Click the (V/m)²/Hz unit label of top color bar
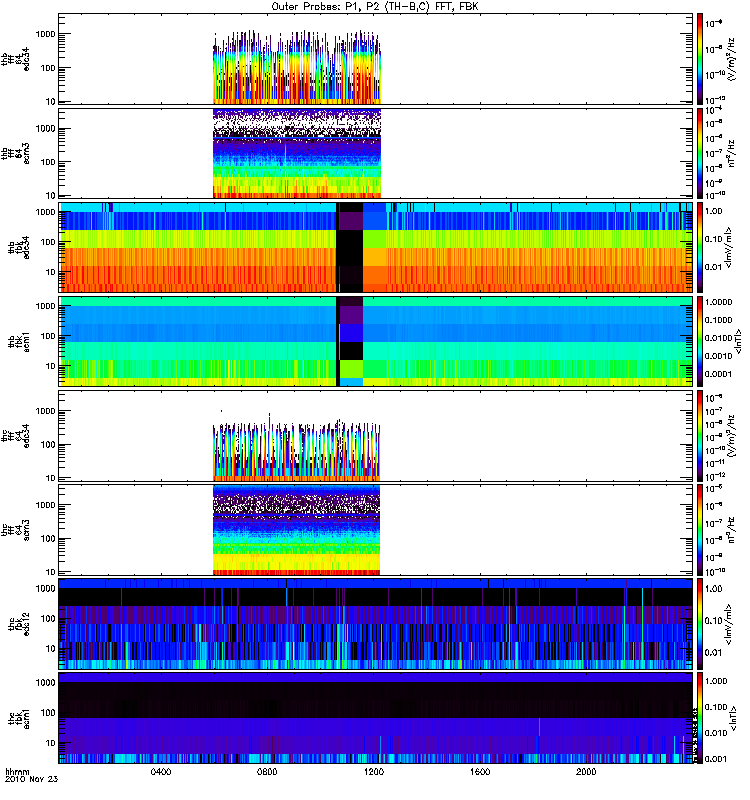The image size is (750, 800). [732, 59]
